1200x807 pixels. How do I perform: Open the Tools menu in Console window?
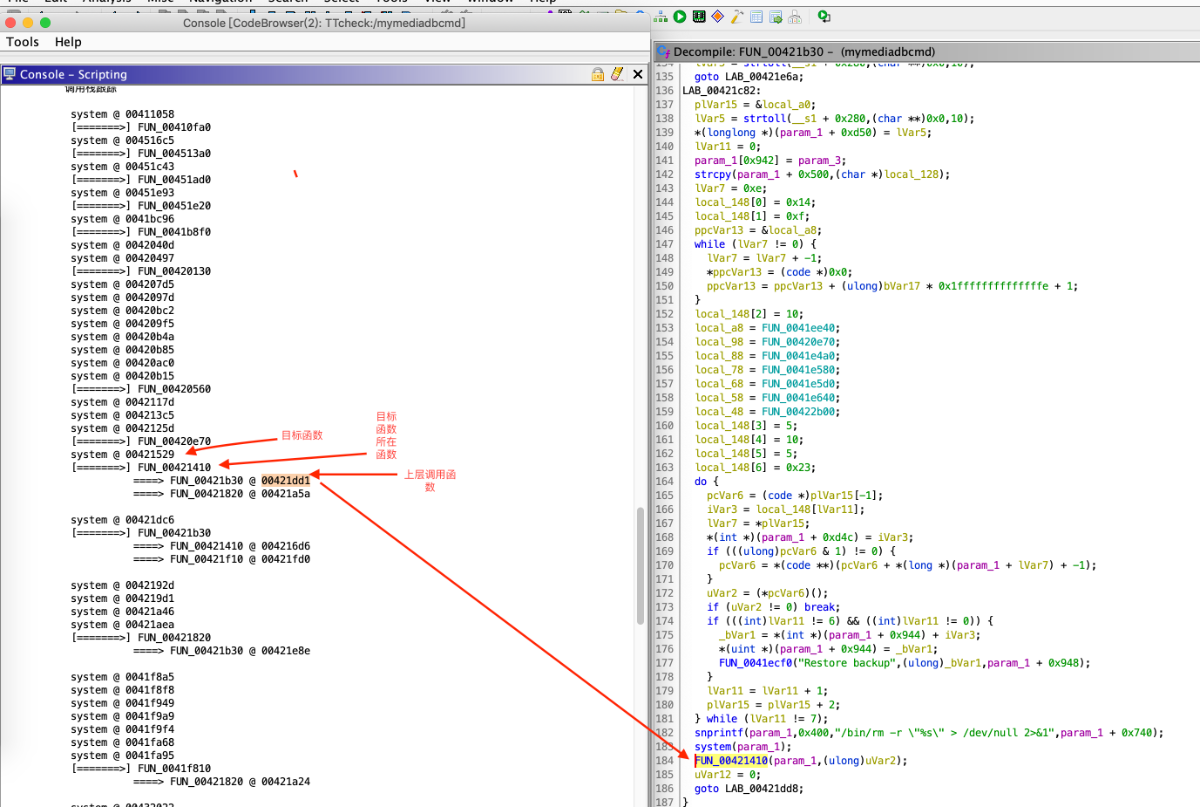22,42
